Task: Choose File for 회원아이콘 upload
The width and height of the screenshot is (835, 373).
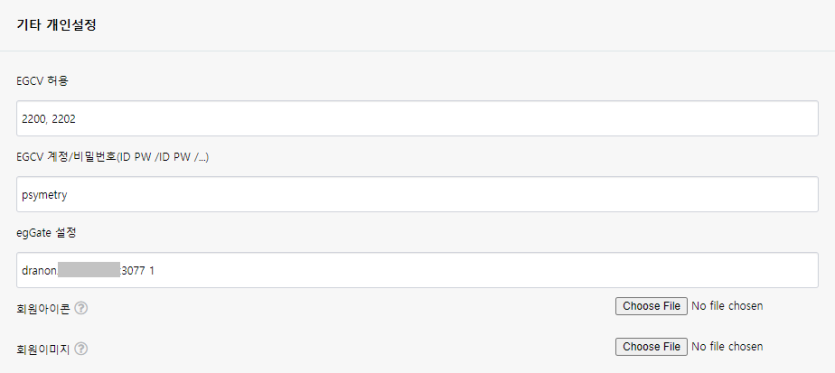Action: point(651,306)
